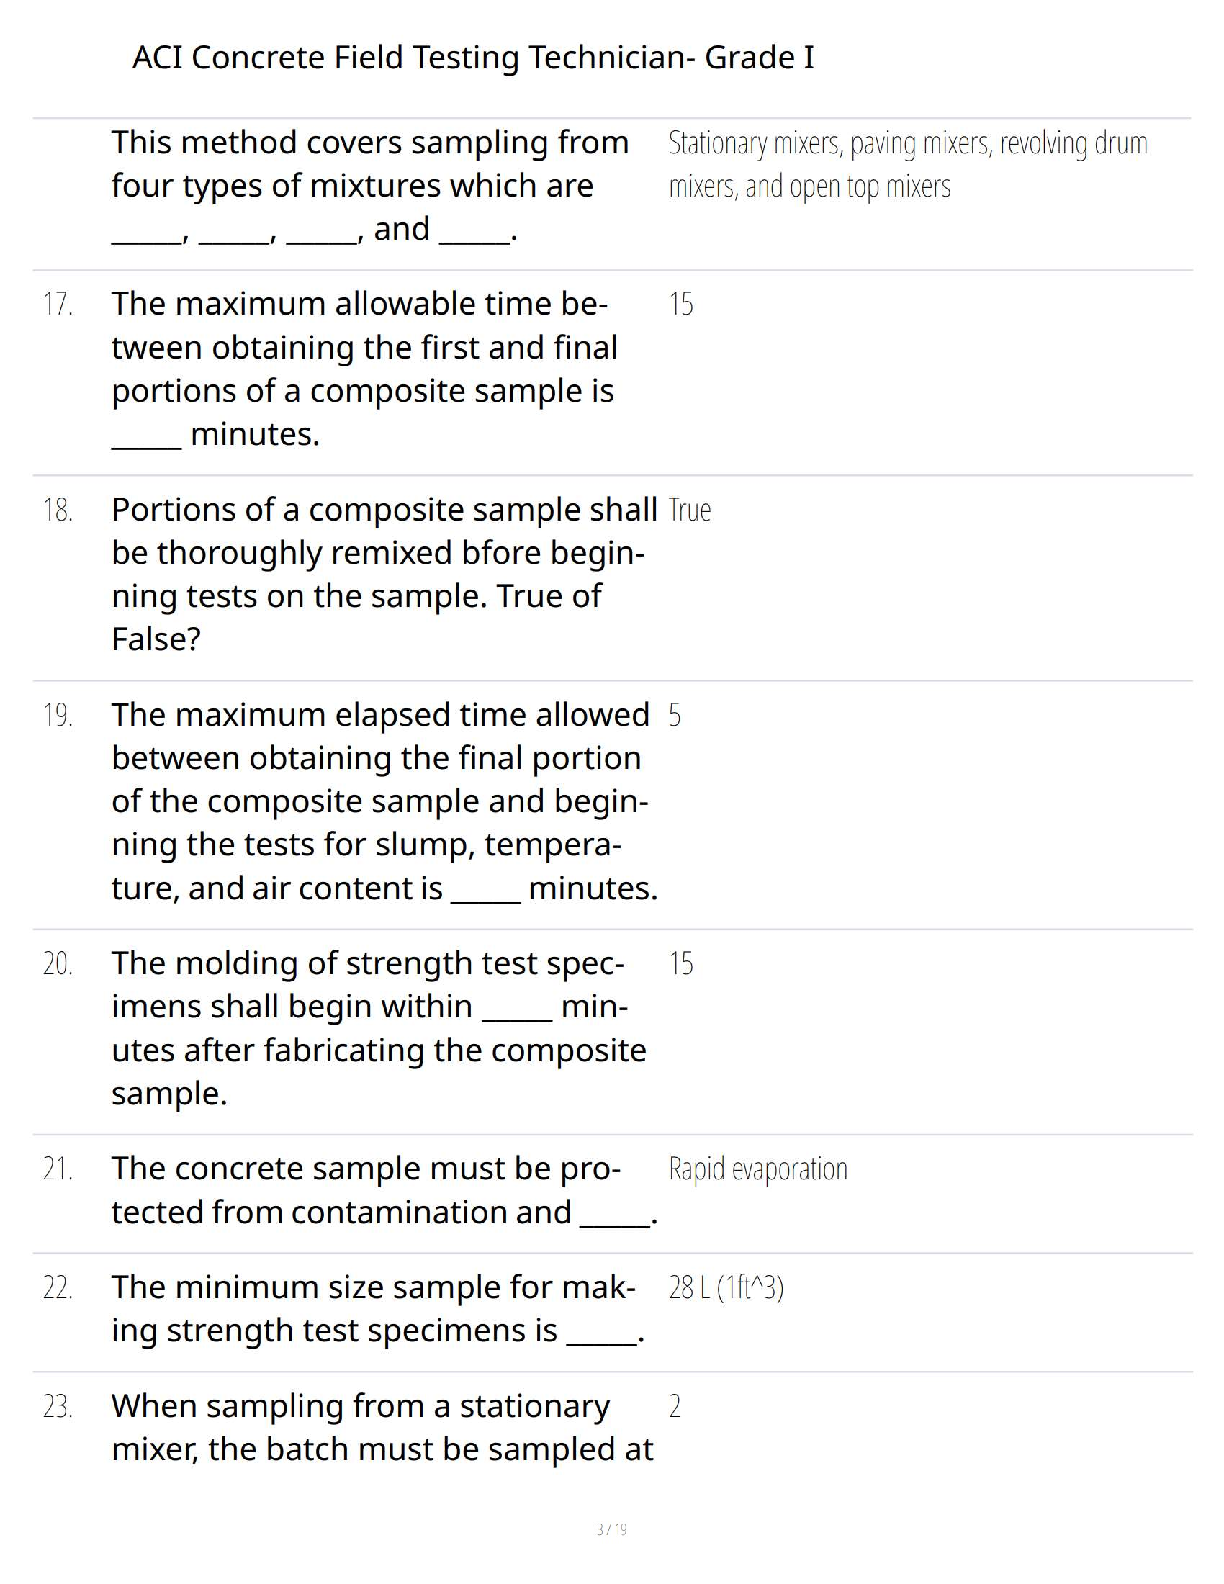Click the answer 5 for question 19

(675, 716)
